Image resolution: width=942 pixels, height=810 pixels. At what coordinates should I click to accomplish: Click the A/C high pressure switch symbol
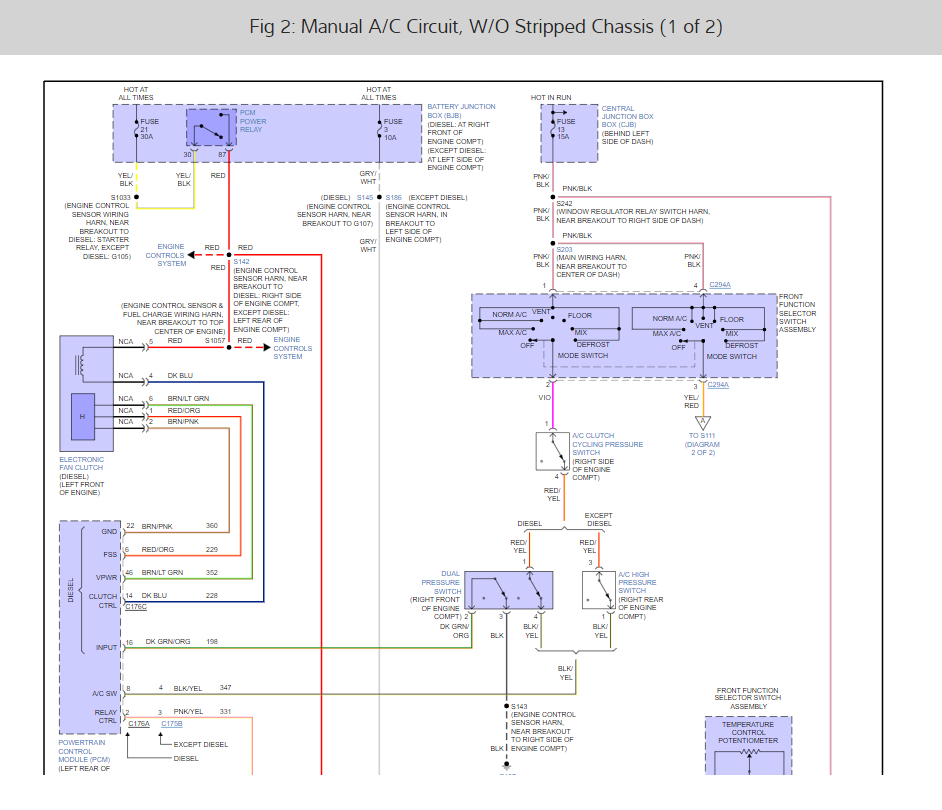click(598, 590)
